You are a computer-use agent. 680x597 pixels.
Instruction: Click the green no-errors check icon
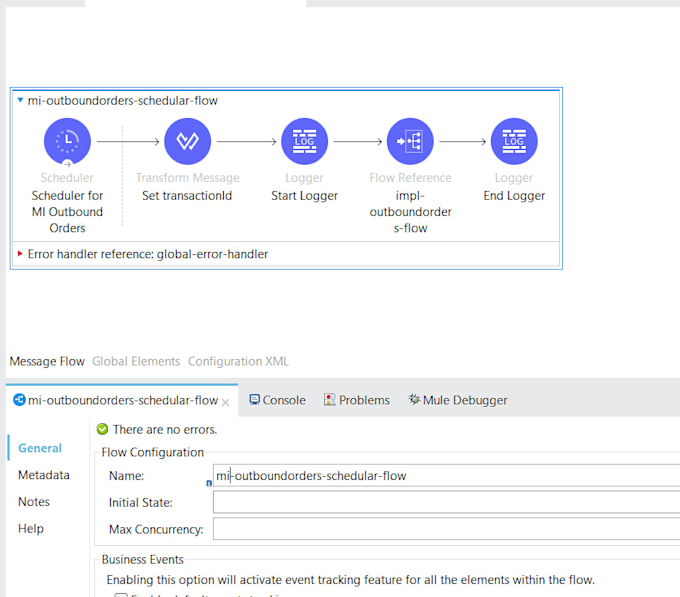[x=102, y=429]
